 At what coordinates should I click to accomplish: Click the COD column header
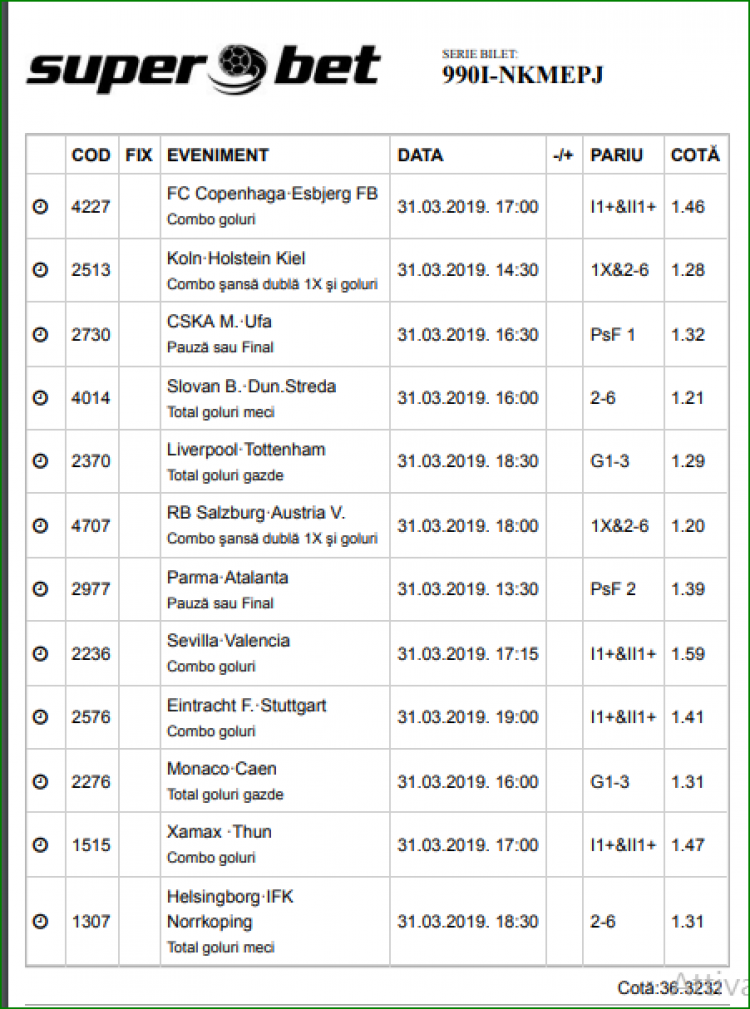coord(91,155)
